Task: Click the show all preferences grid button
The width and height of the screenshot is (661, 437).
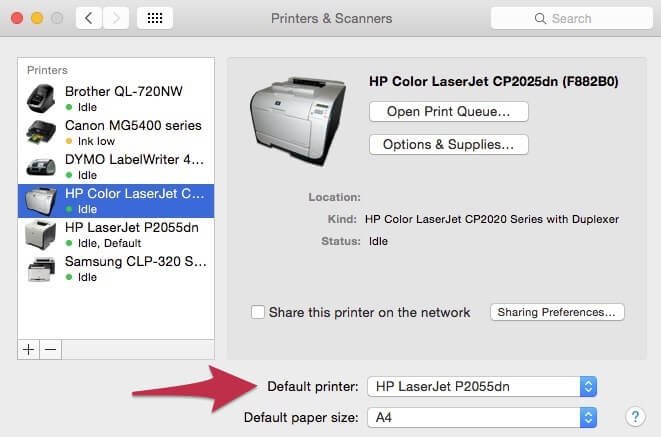Action: pos(155,18)
